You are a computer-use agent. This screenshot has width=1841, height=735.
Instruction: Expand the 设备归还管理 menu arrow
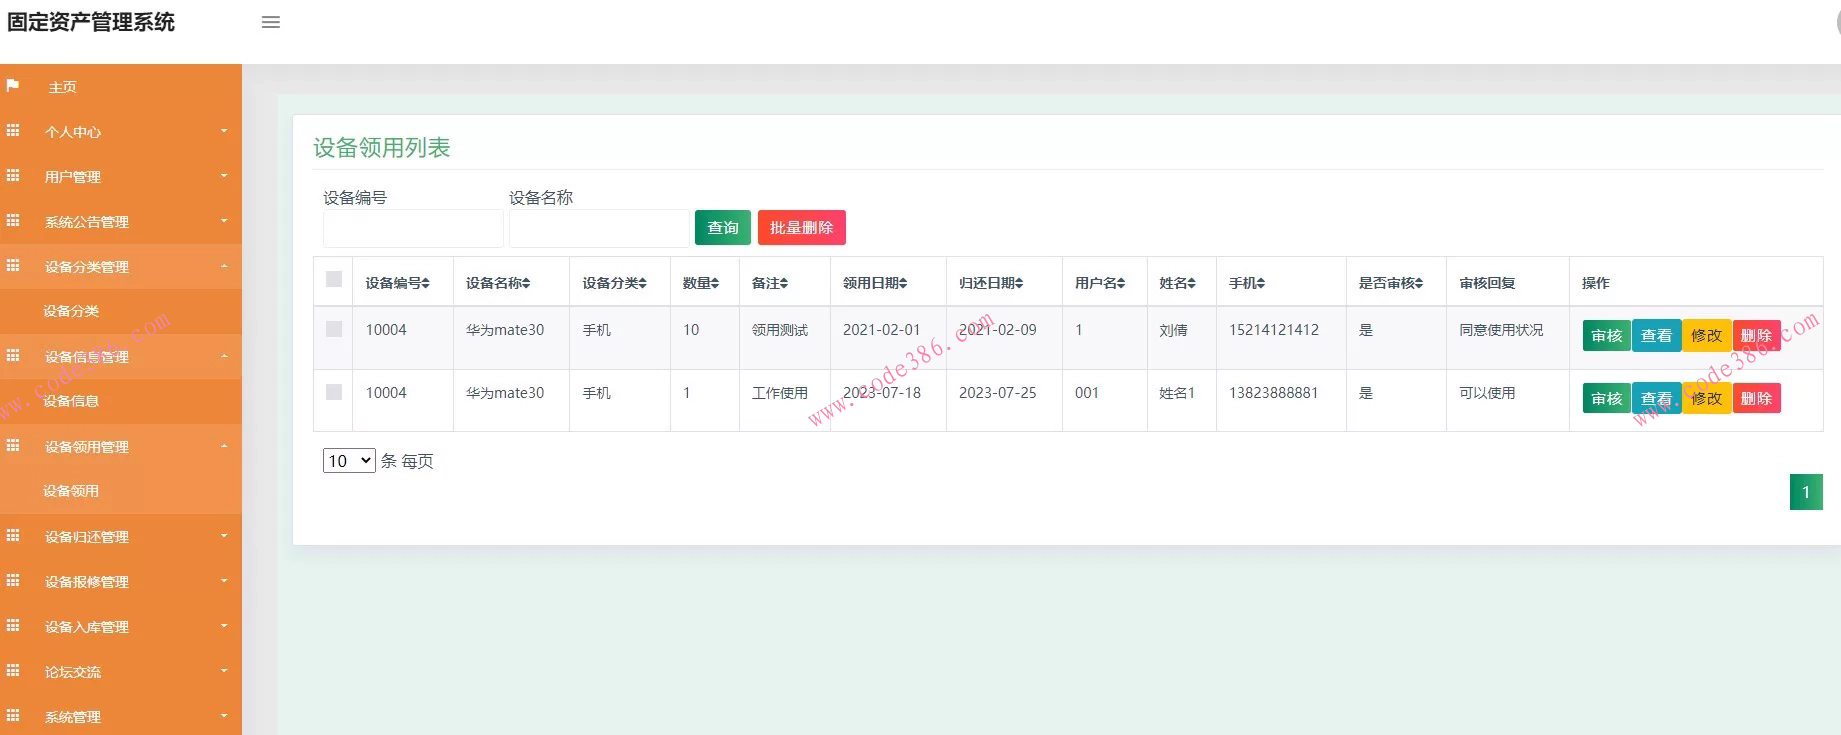224,536
